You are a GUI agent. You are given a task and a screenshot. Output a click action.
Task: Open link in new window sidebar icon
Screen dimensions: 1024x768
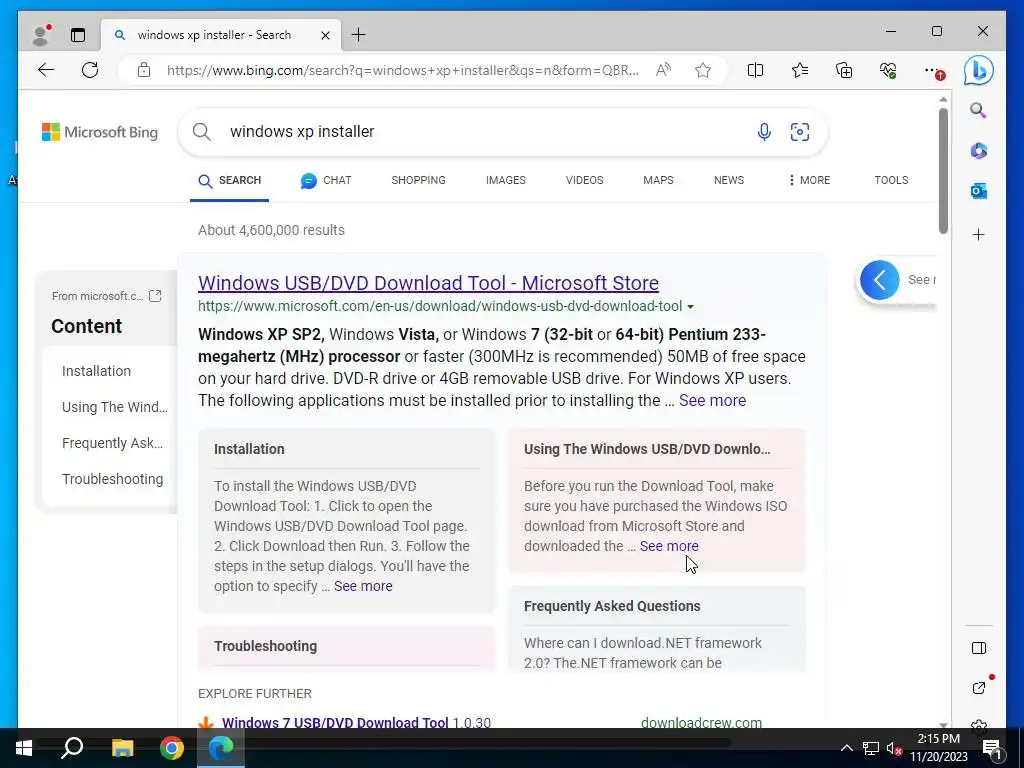(x=979, y=687)
